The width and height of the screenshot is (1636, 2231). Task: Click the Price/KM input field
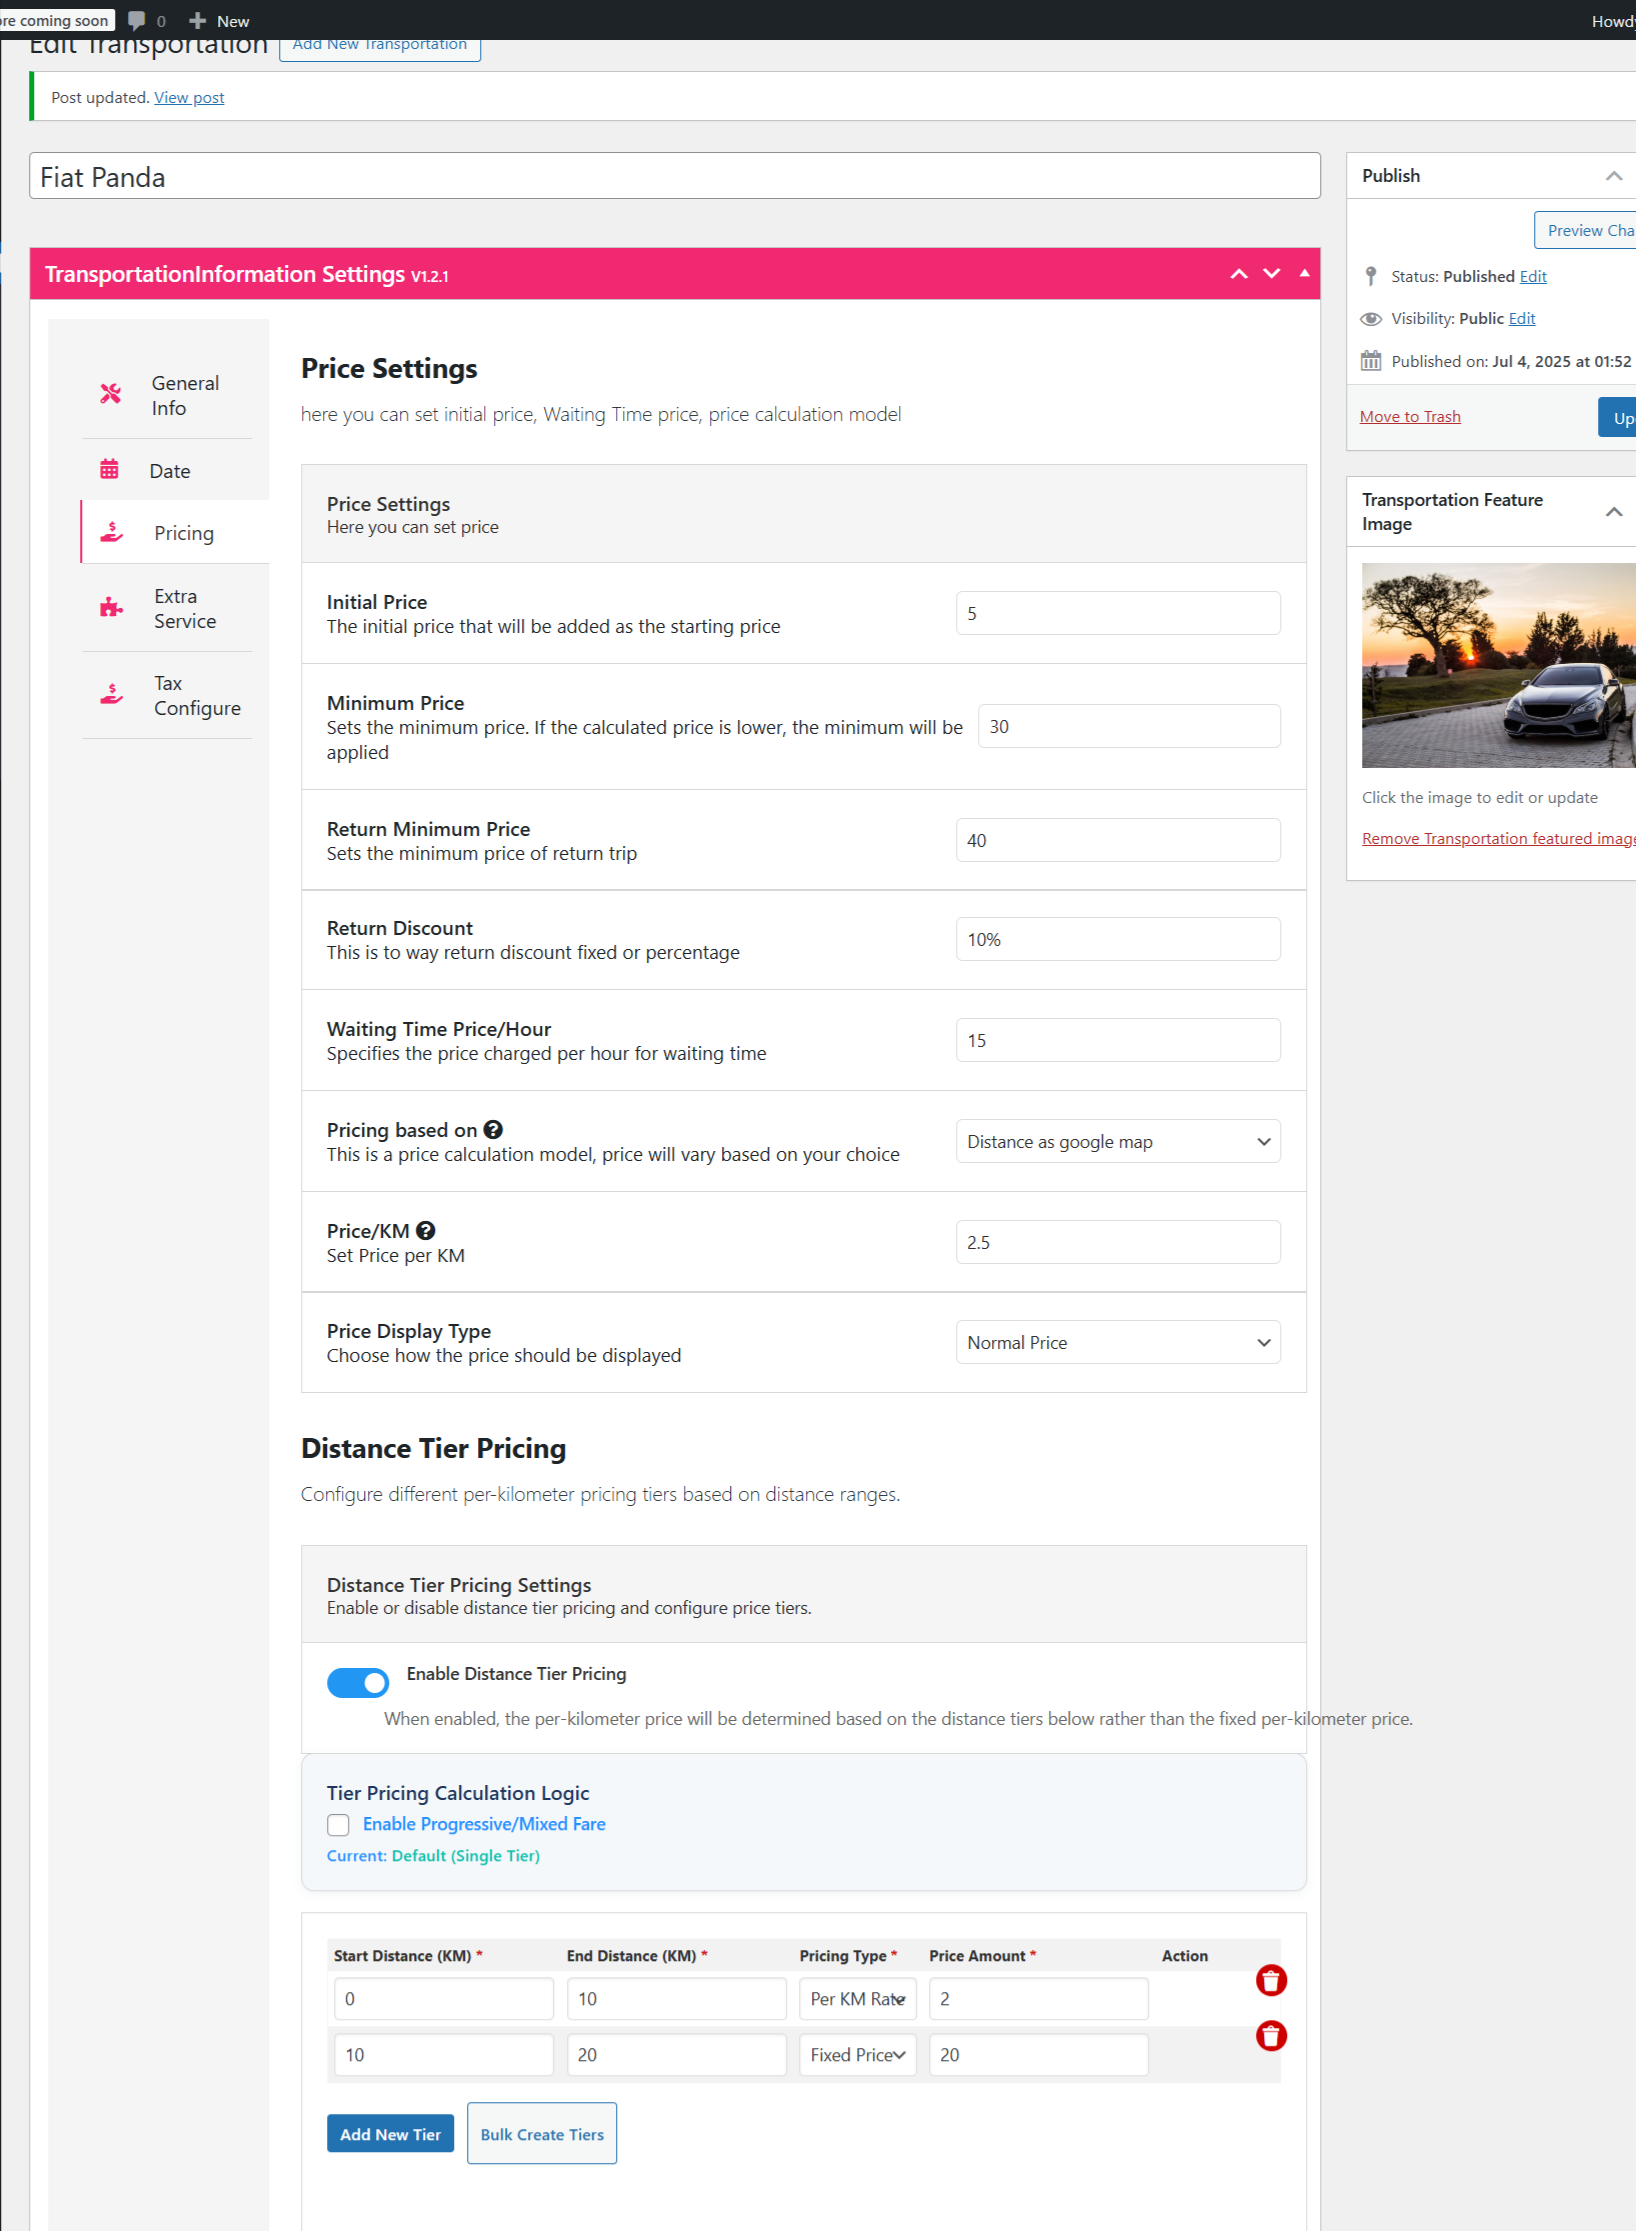coord(1118,1243)
